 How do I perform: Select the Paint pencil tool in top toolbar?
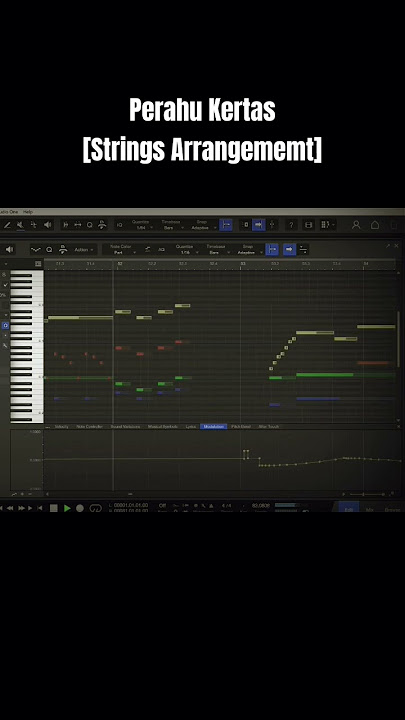point(7,225)
